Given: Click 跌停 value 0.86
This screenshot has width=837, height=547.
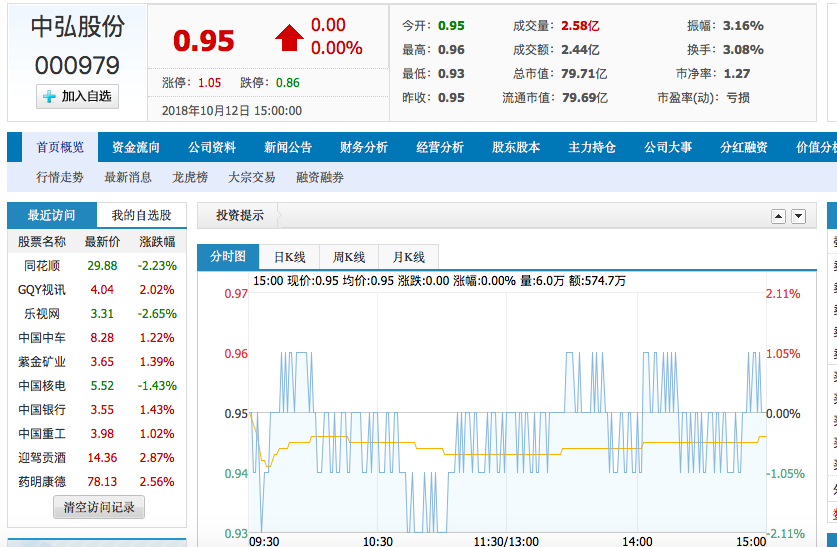Looking at the screenshot, I should [x=288, y=83].
